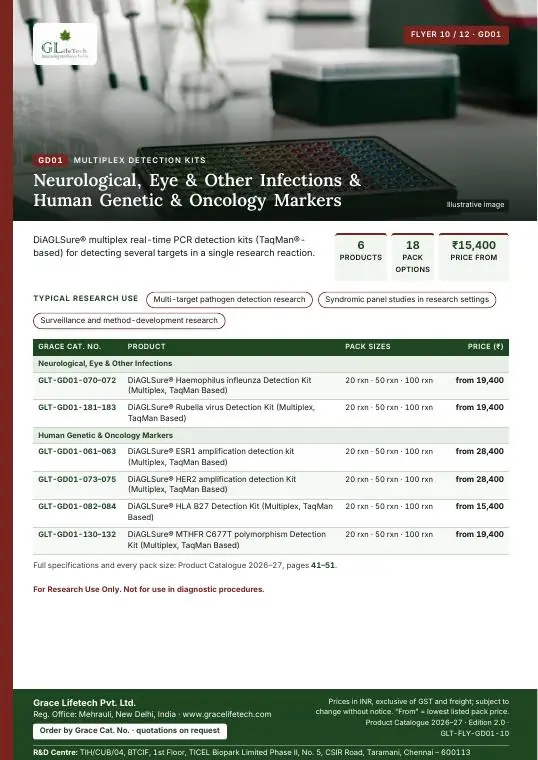Click catalogue number GLT-GD01-073-075
The width and height of the screenshot is (538, 760).
click(77, 479)
